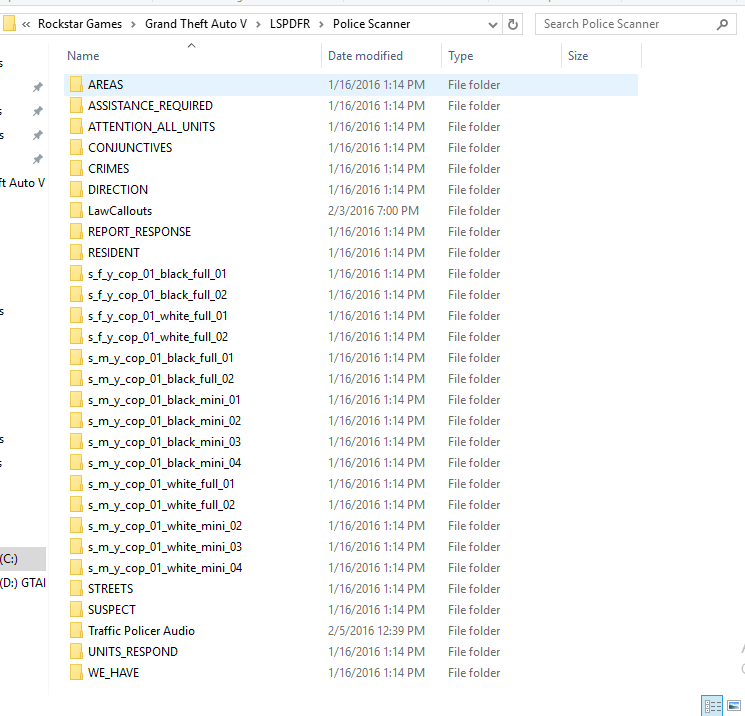Screen dimensions: 745x716
Task: Click the ASSISTANCE_REQUIRED folder icon
Action: click(76, 105)
